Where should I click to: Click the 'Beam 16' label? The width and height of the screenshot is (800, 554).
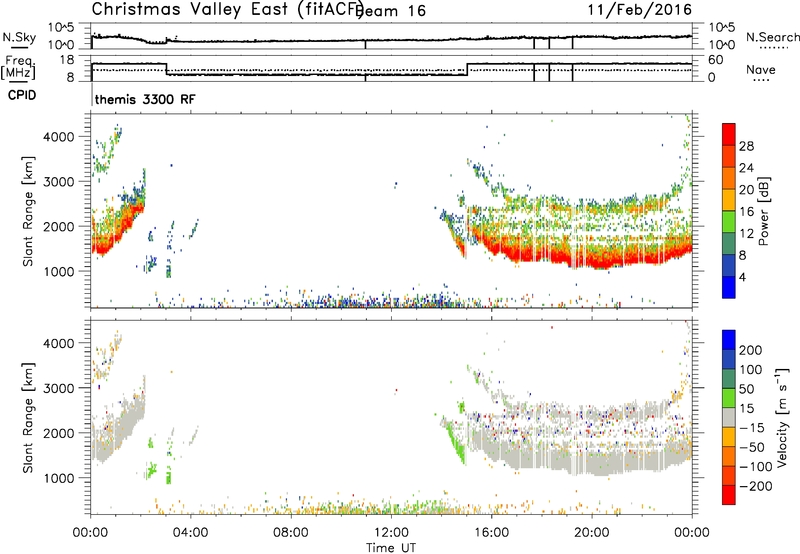(392, 11)
